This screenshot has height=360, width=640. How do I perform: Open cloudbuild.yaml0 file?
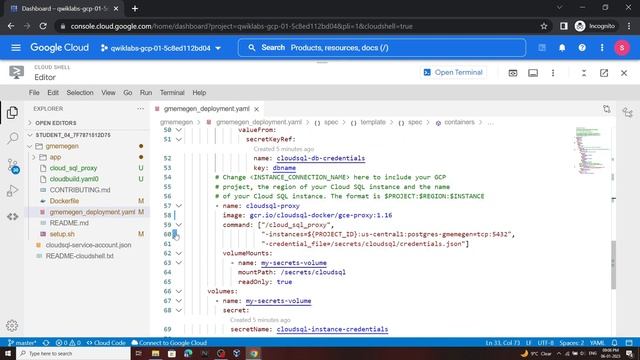[x=74, y=179]
